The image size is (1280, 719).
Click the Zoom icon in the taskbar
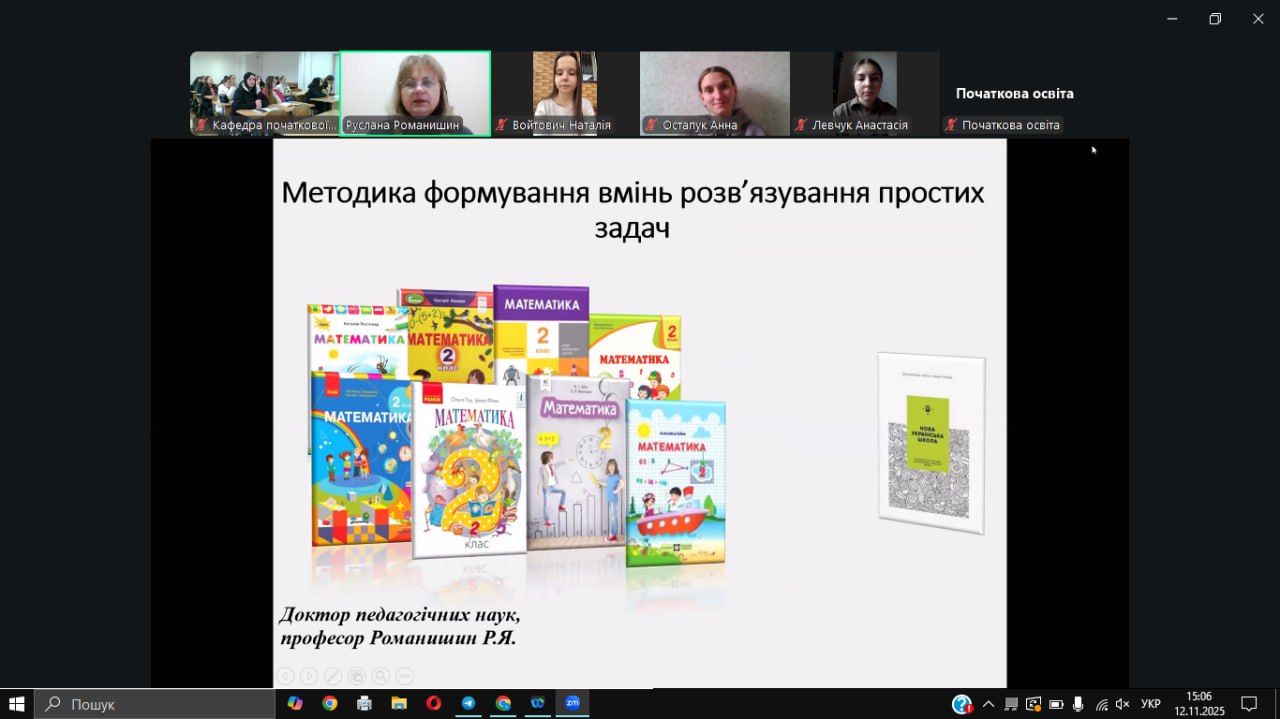572,703
